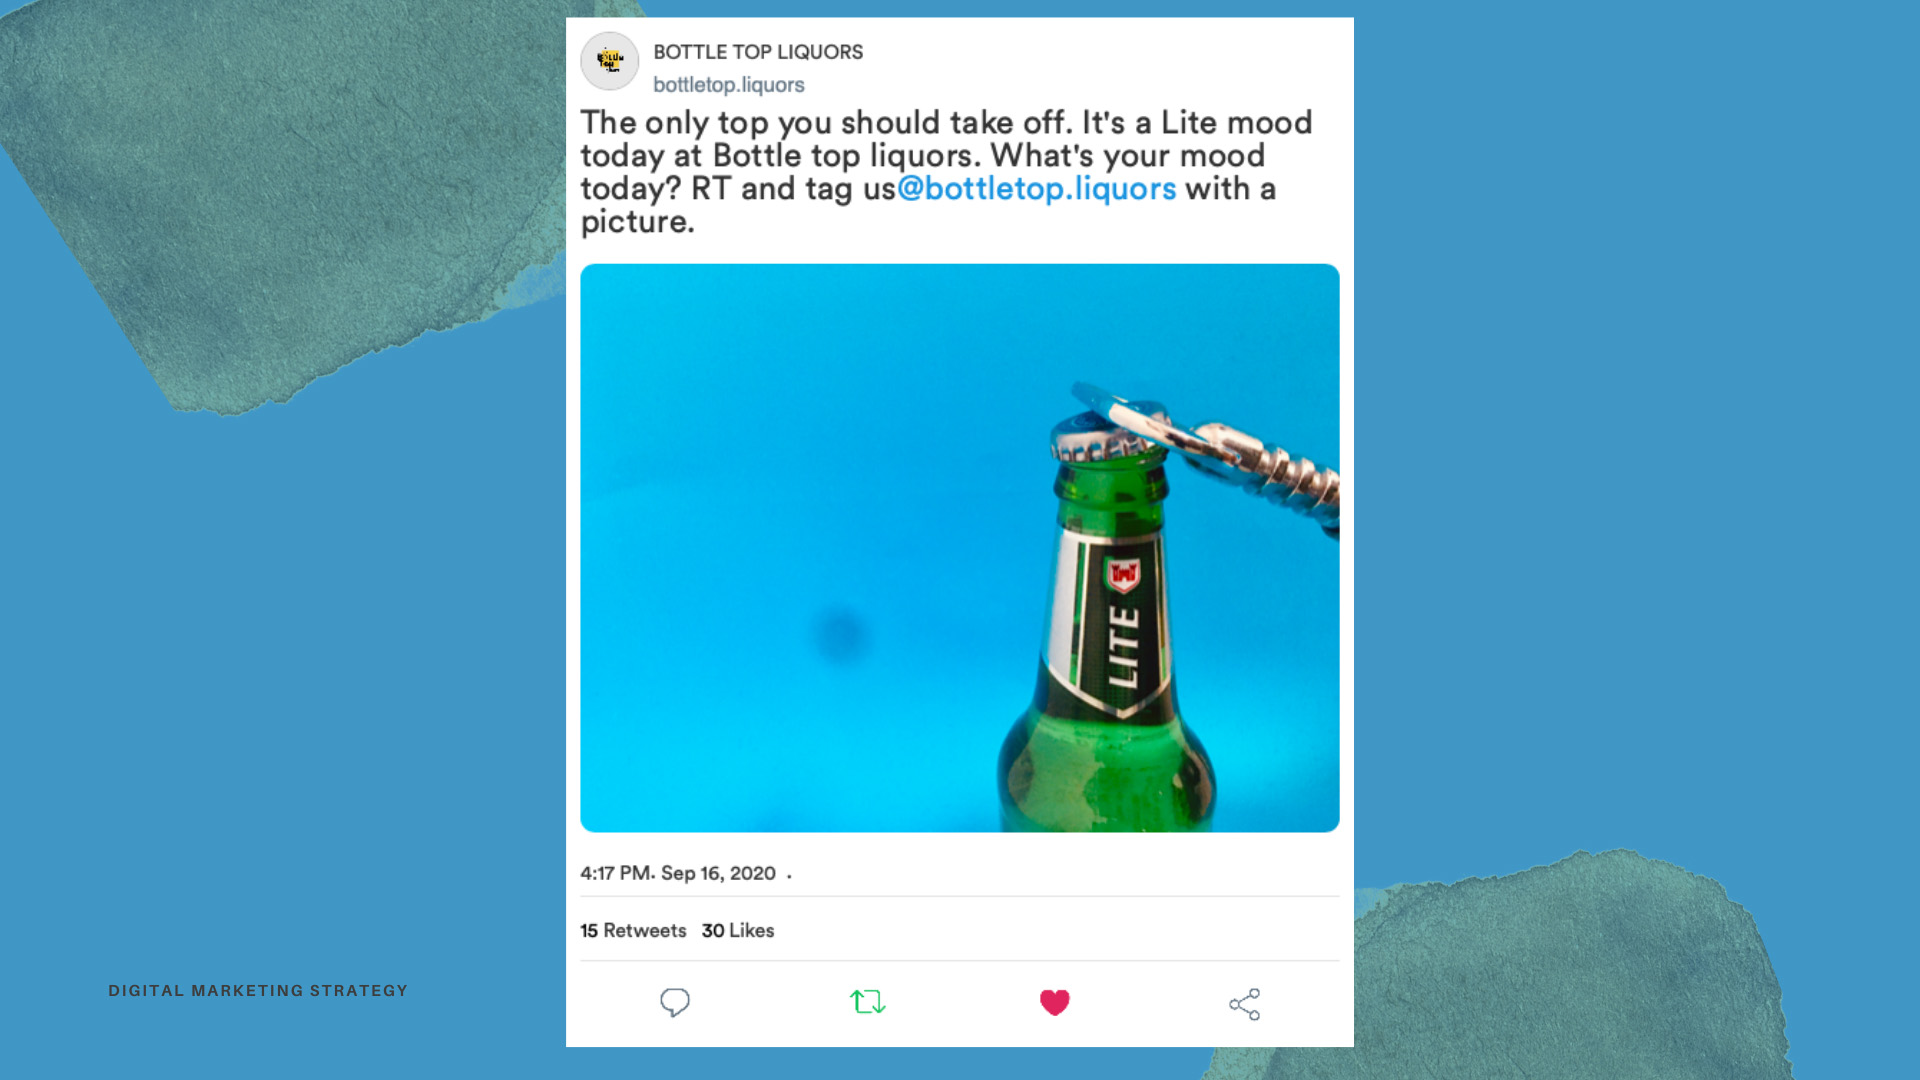Click the BOTTLE TOP LIQUORS account name
Viewport: 1920px width, 1080px height.
[758, 52]
